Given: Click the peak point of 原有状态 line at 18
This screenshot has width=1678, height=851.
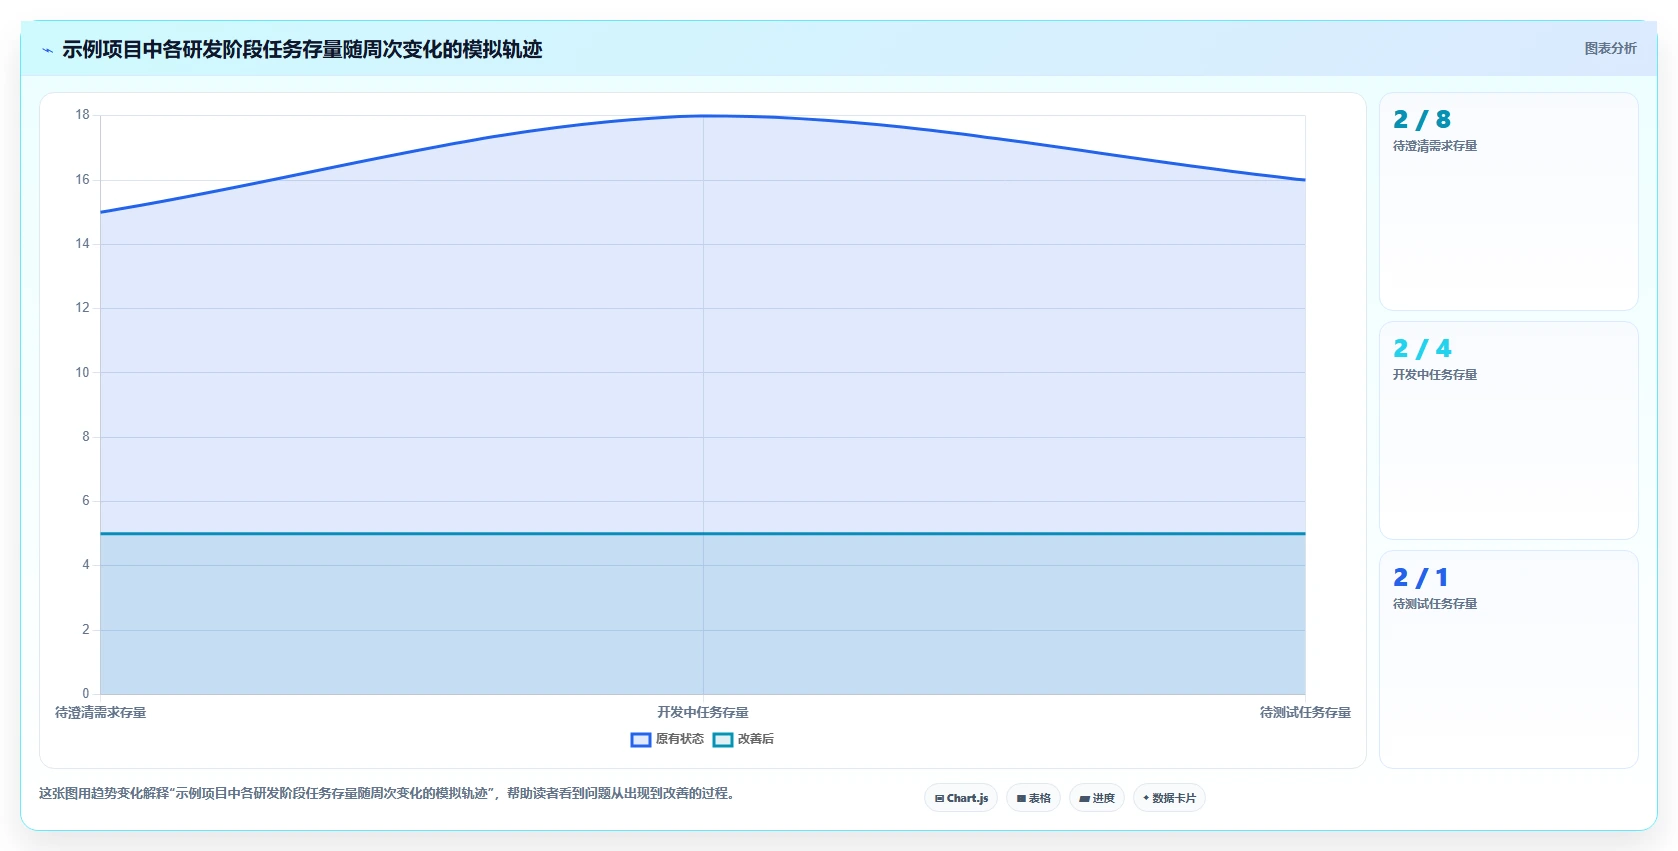Looking at the screenshot, I should [x=703, y=116].
